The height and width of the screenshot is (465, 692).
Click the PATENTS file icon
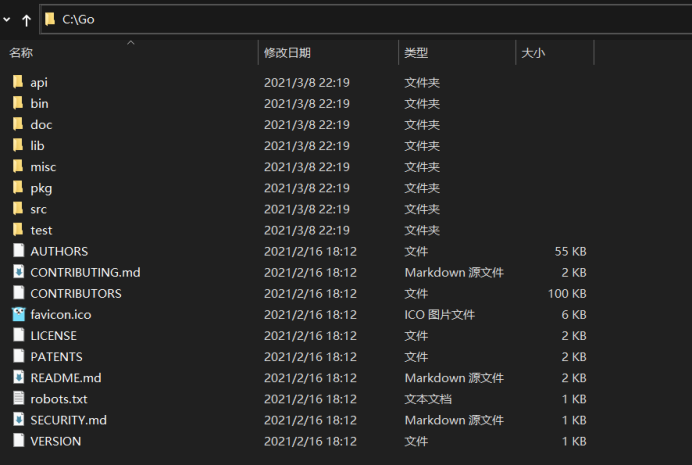pyautogui.click(x=19, y=356)
